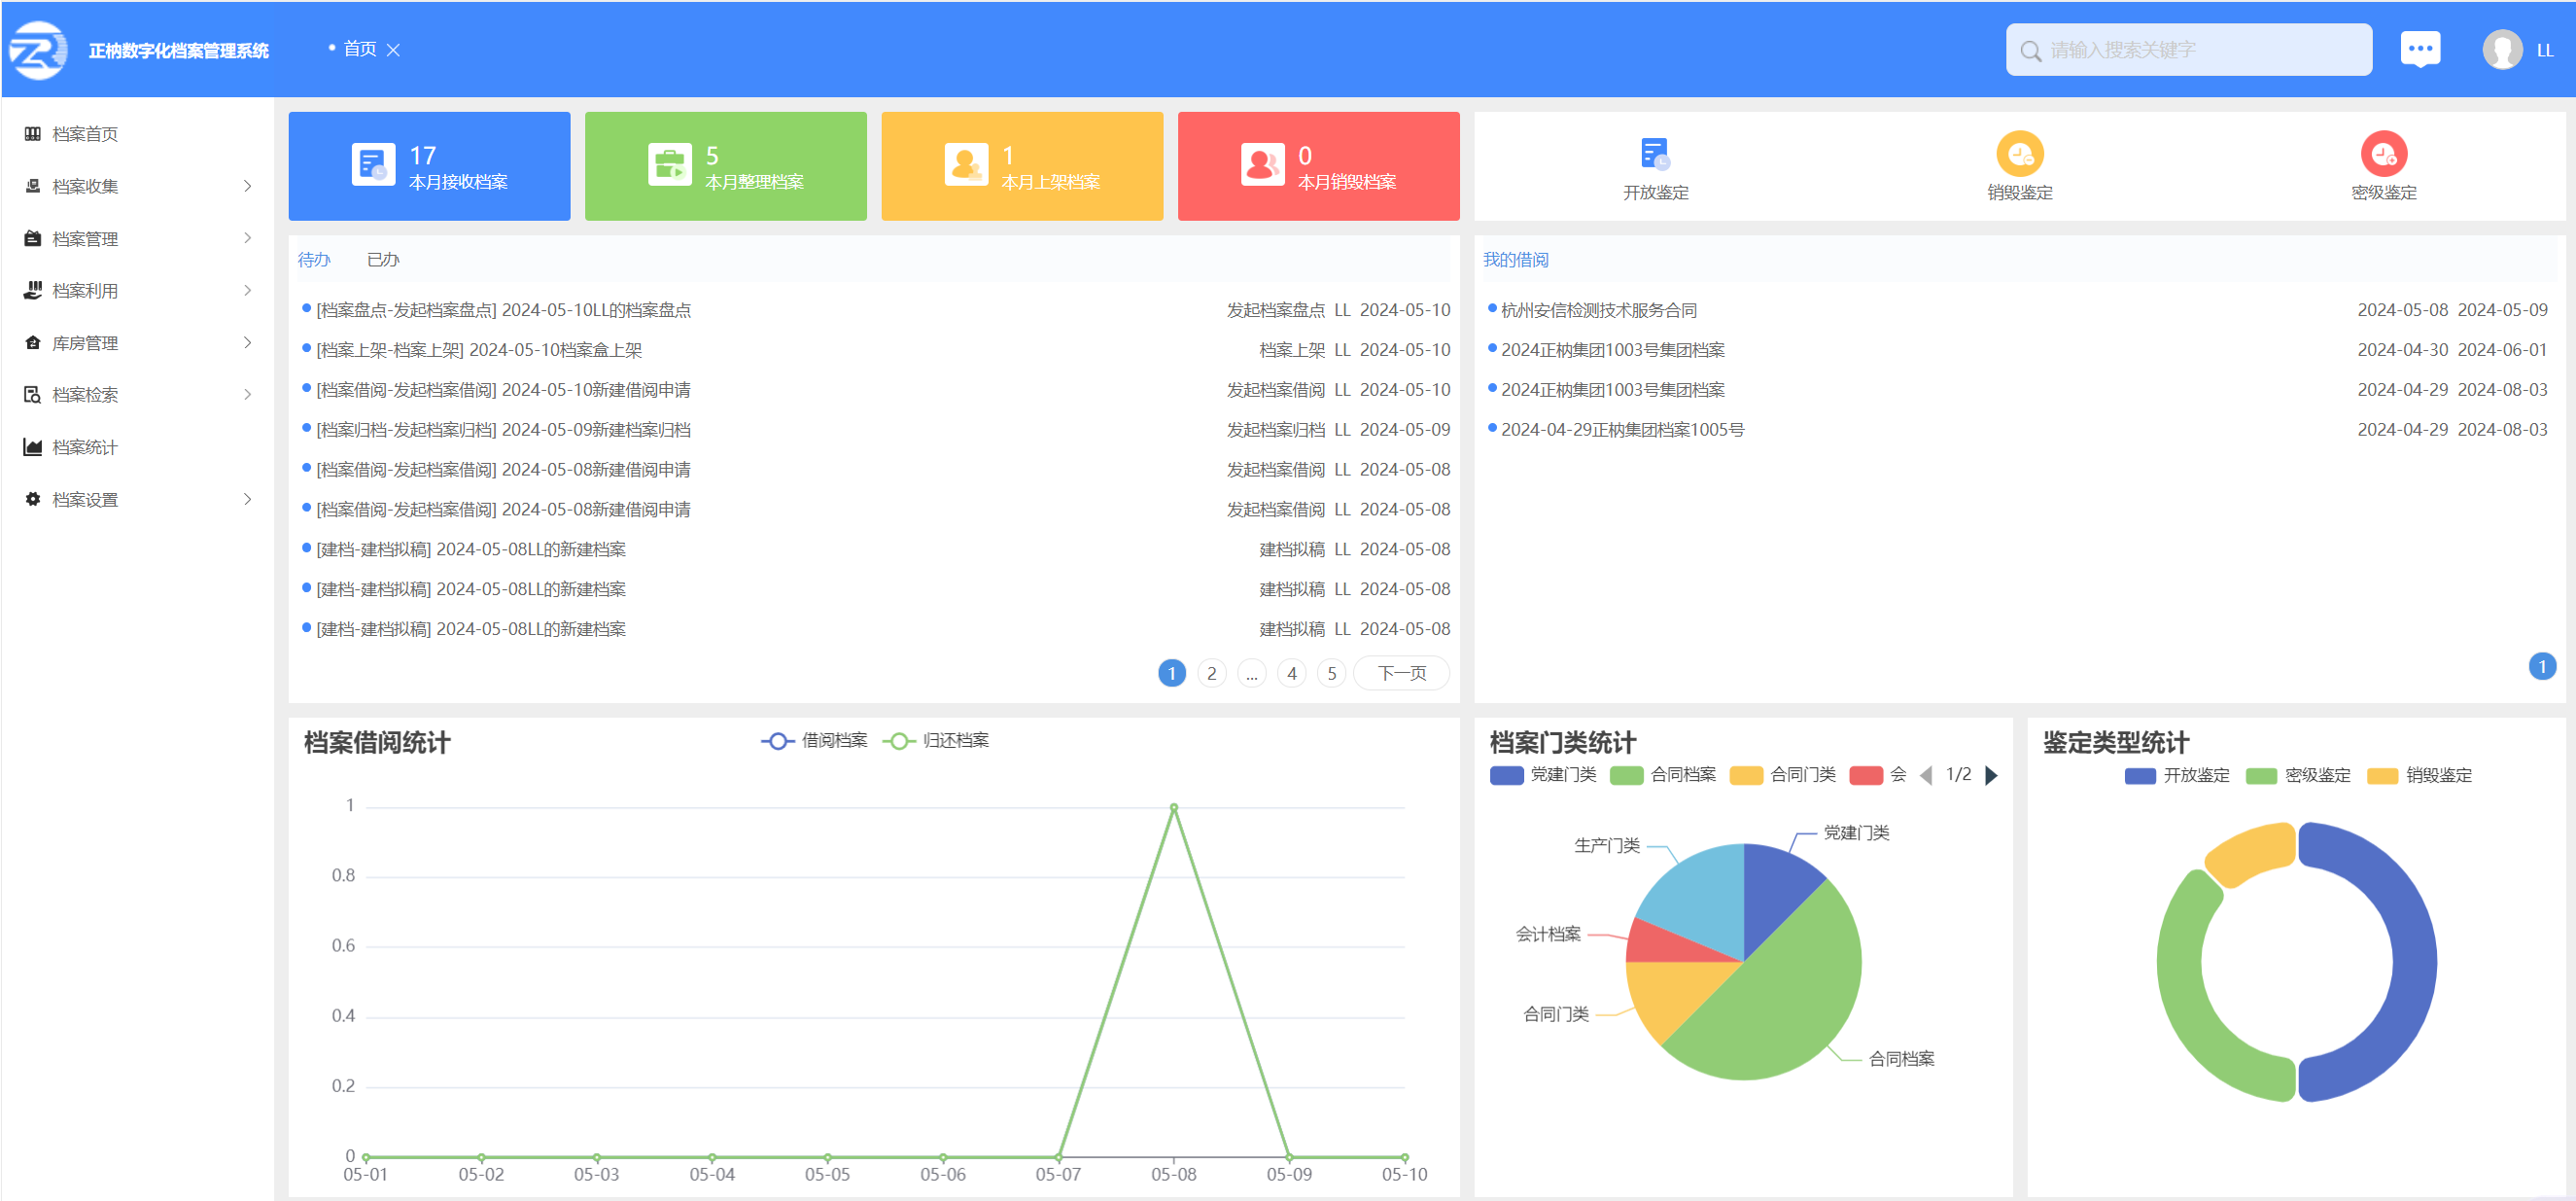Open 档案统计 menu item
This screenshot has width=2576, height=1201.
click(x=137, y=447)
